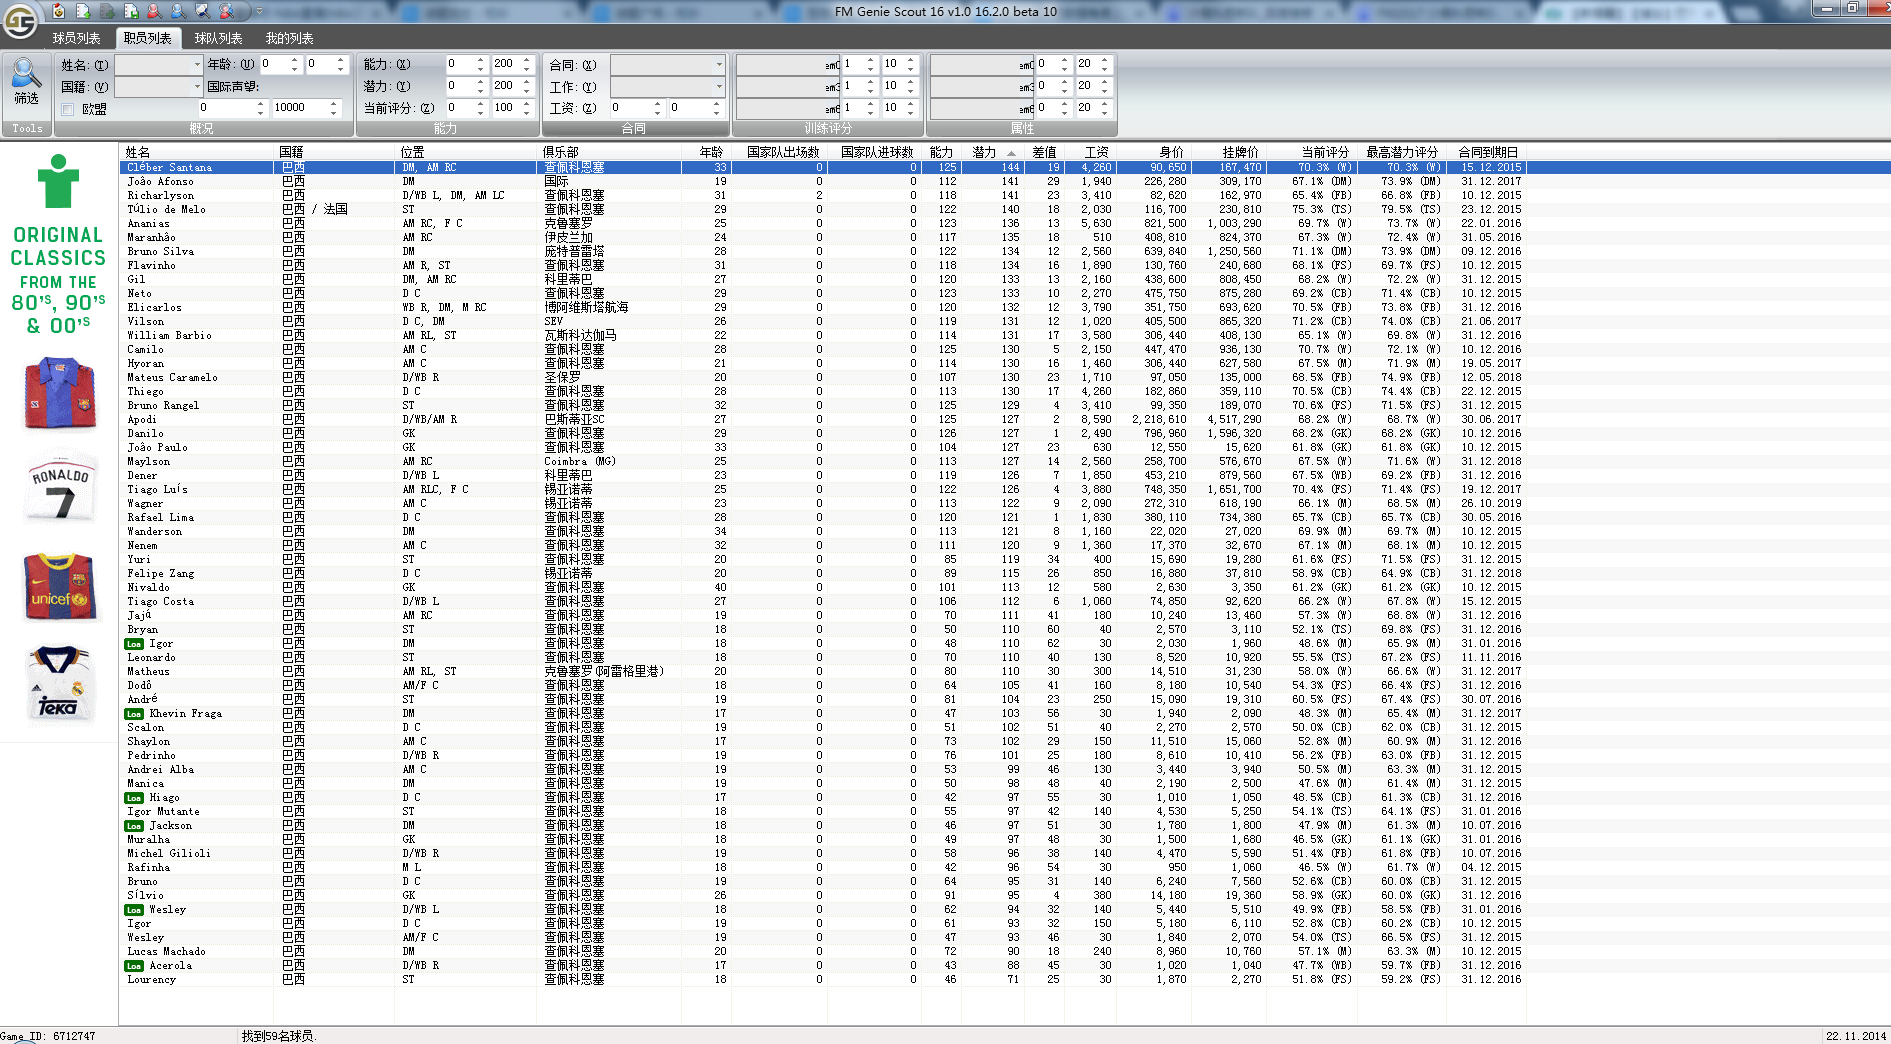Sort by 能力 column header
This screenshot has height=1044, width=1891.
pos(941,152)
